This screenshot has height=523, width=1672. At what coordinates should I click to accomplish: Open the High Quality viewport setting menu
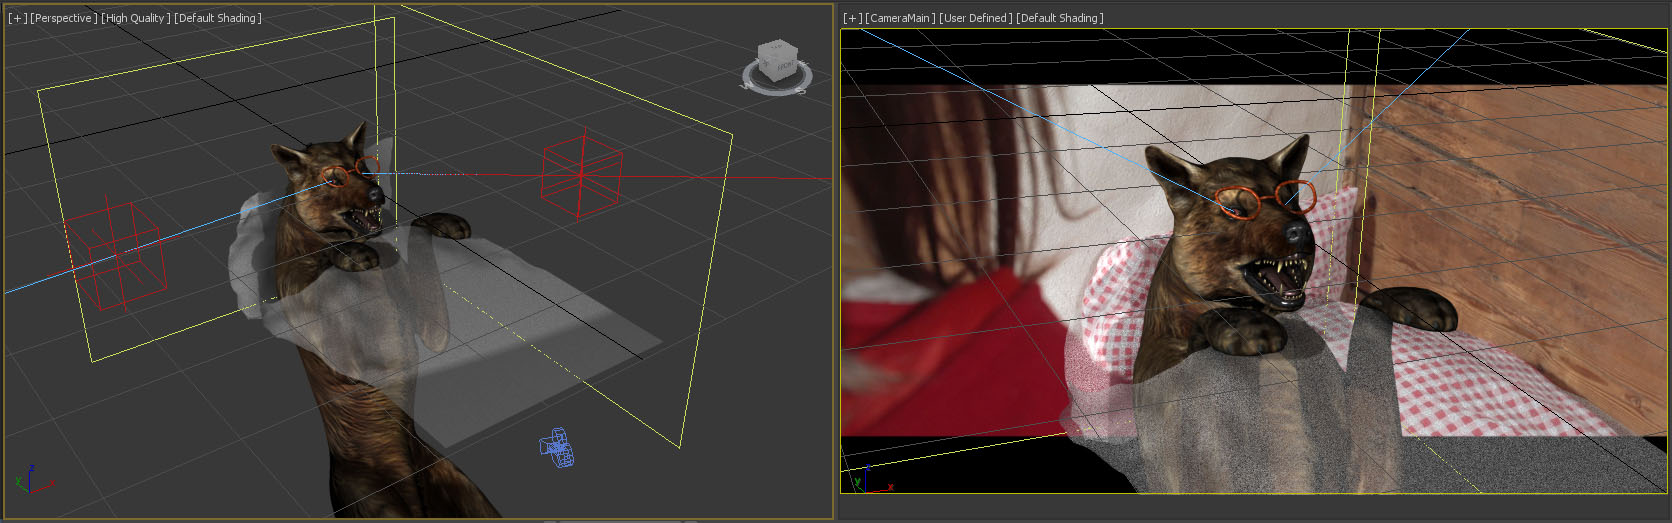pyautogui.click(x=136, y=18)
